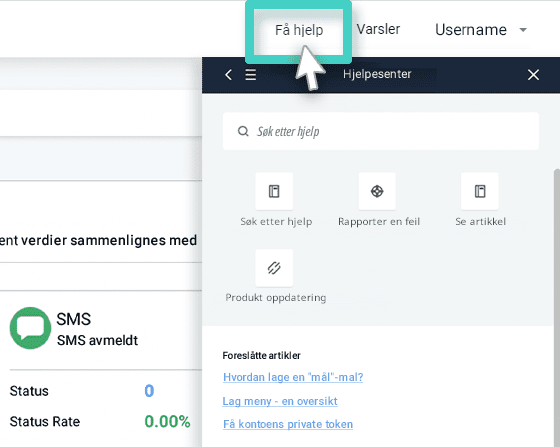Image resolution: width=560 pixels, height=447 pixels.
Task: Open the Få hjelp menu item
Action: [x=299, y=30]
